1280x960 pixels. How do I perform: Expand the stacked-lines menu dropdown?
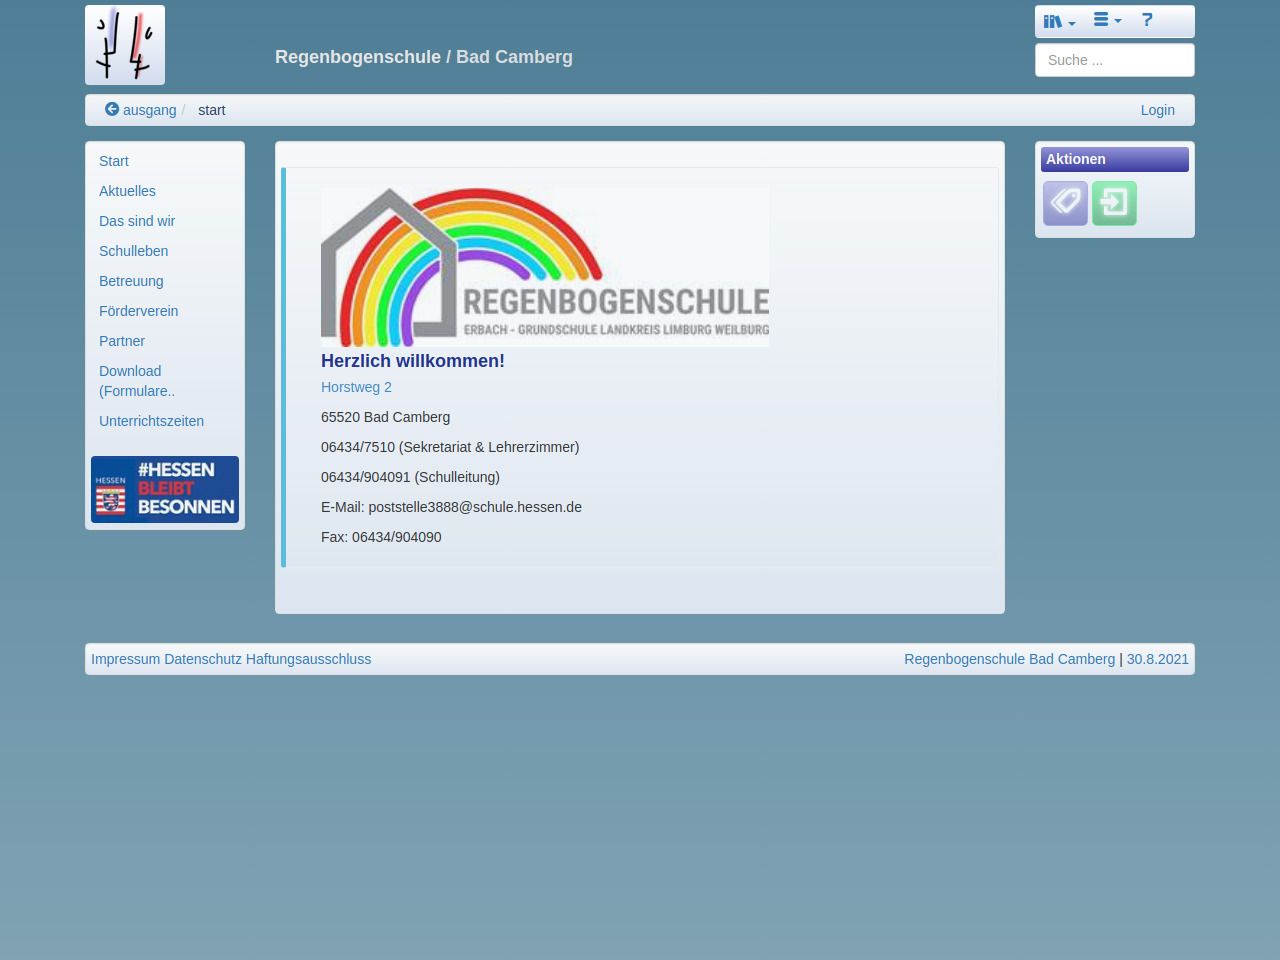click(1107, 20)
